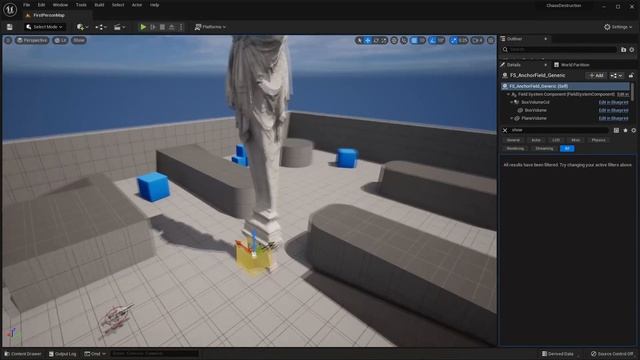The image size is (640, 360).
Task: Change the scale snap value
Action: [463, 40]
